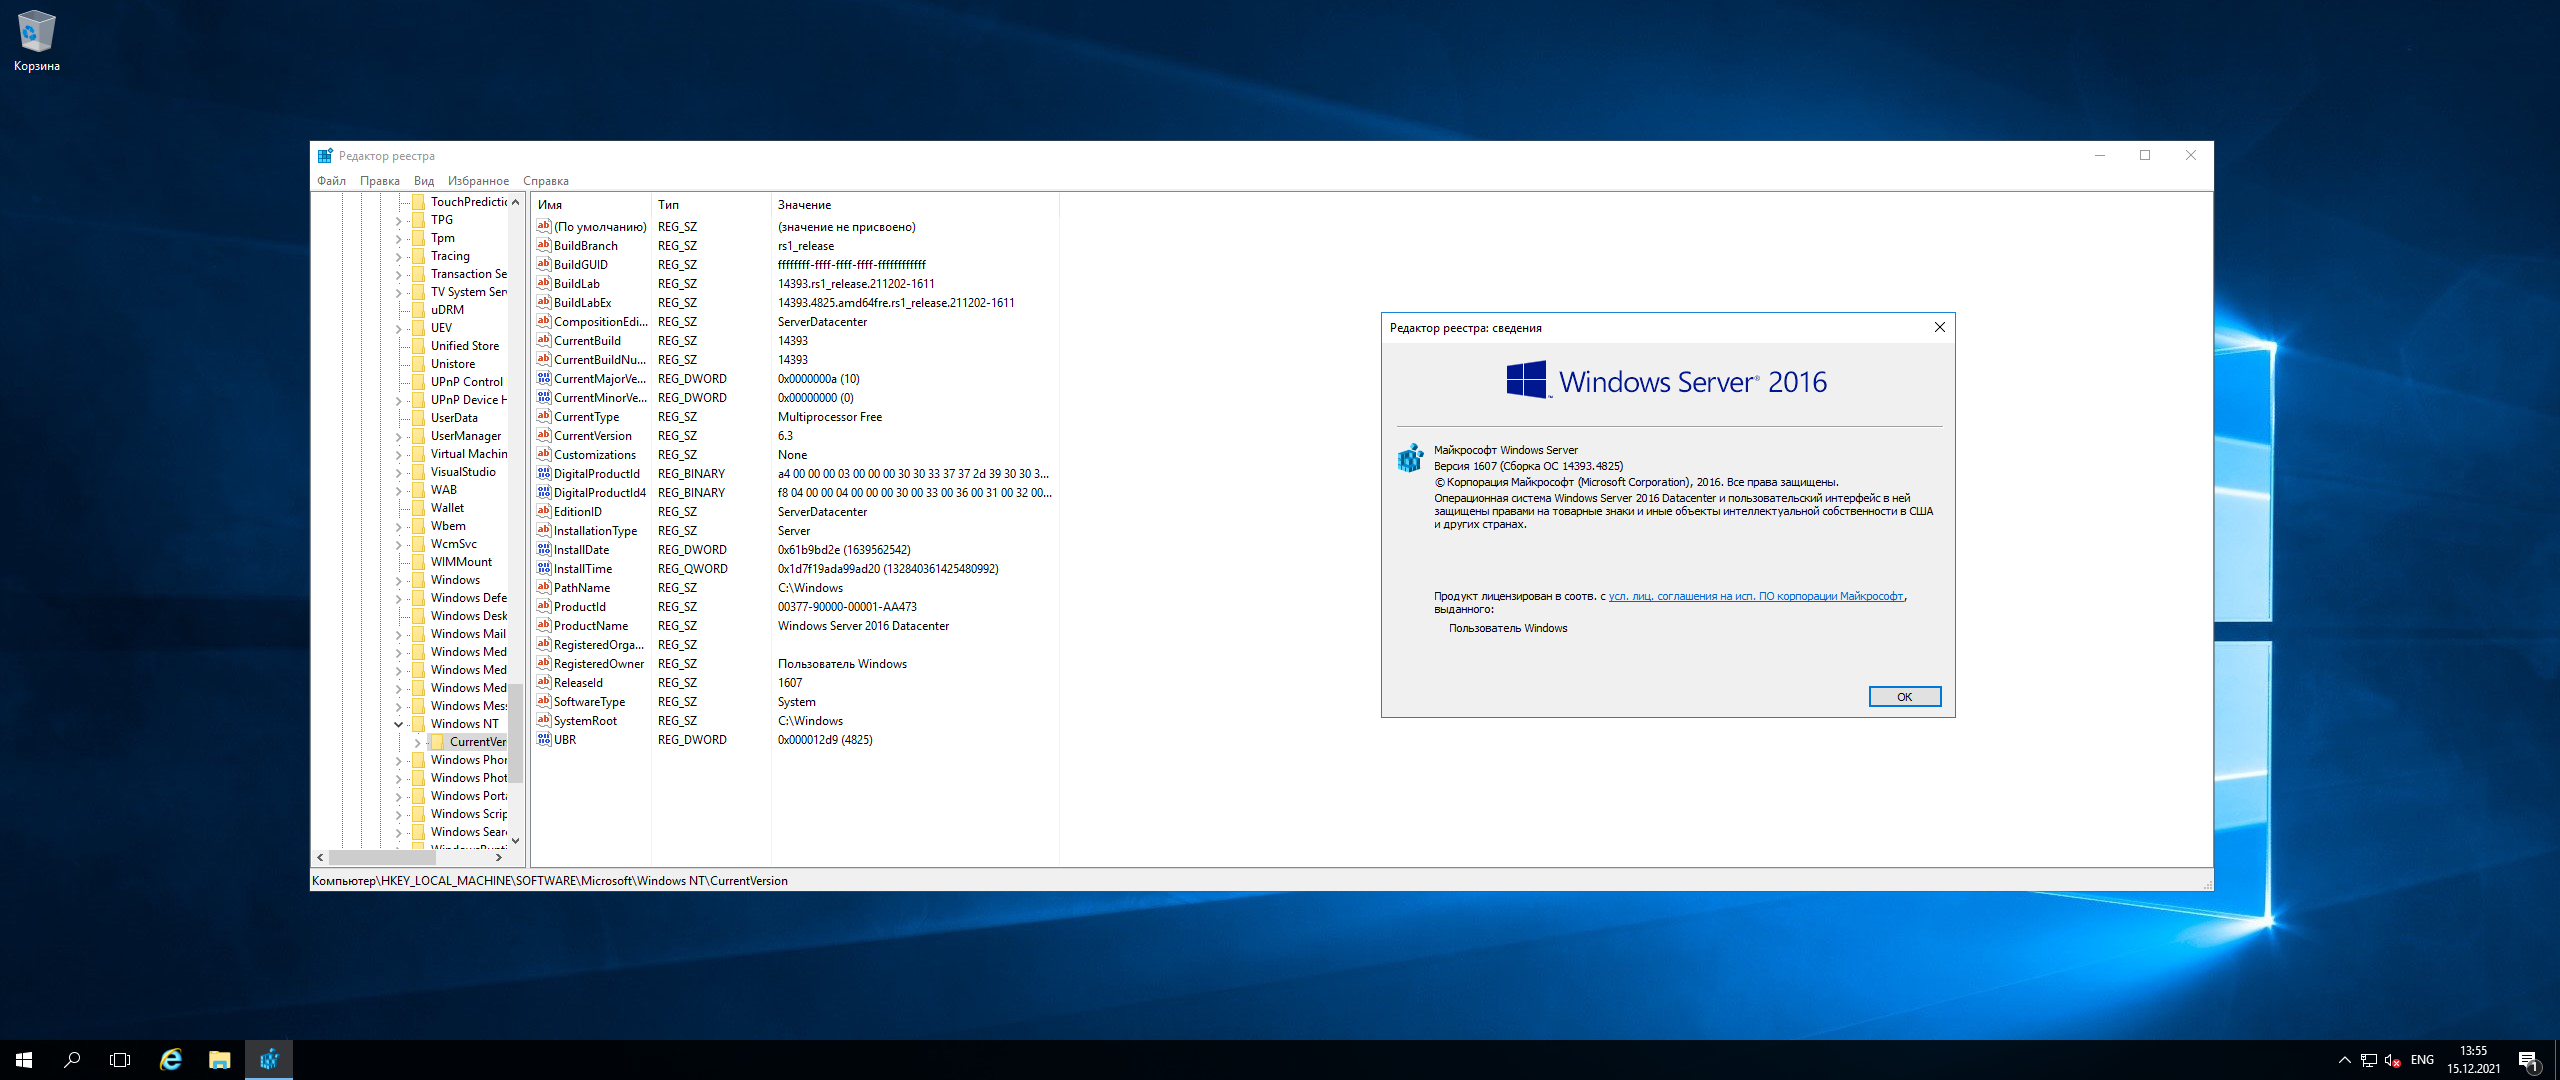Expand the Tracing tree node
Image resolution: width=2560 pixels, height=1080 pixels.
click(398, 257)
